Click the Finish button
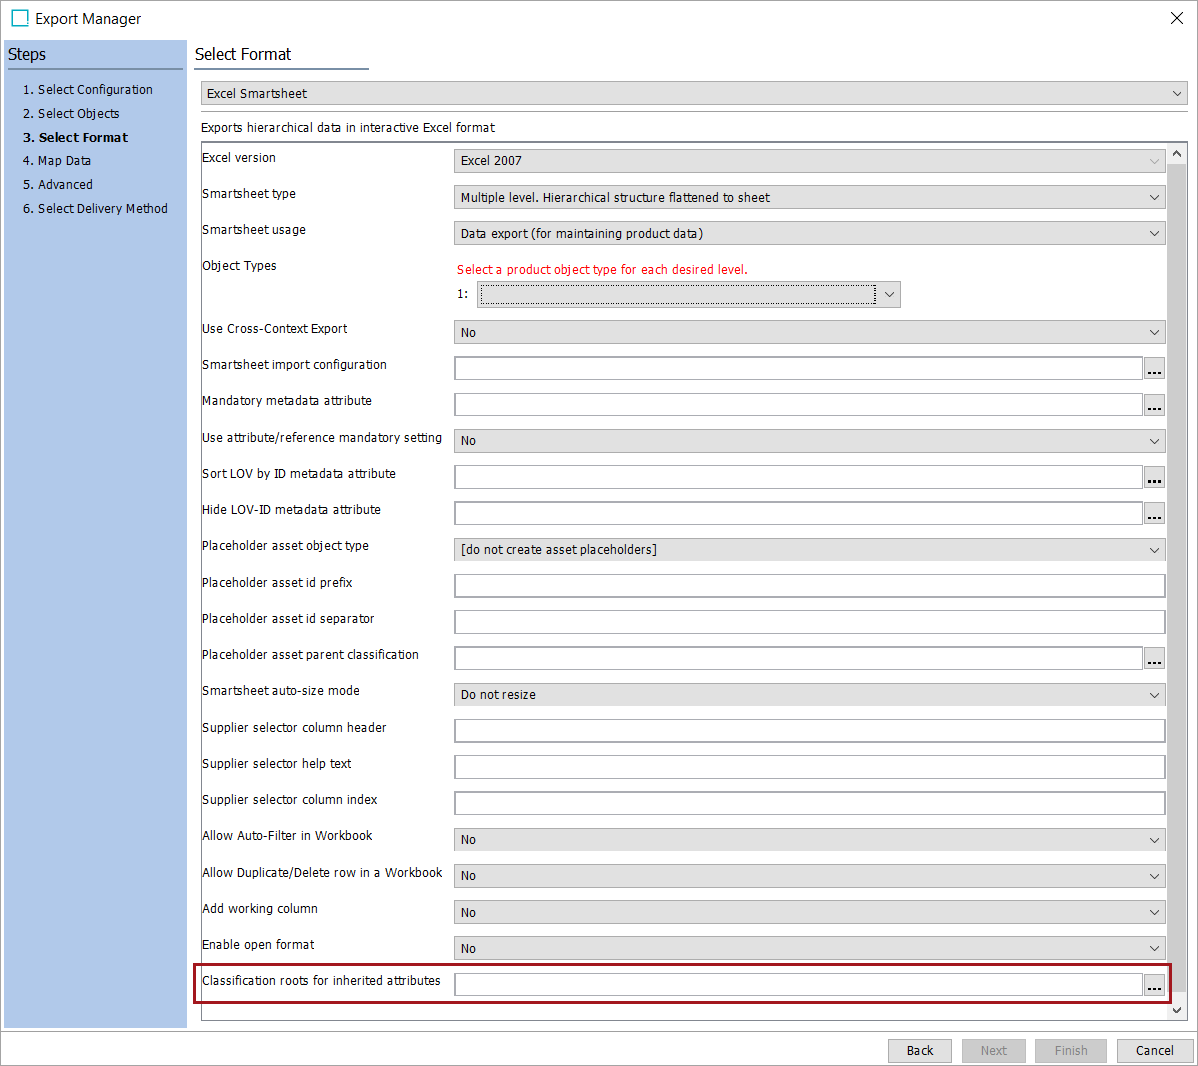 pos(1071,1051)
